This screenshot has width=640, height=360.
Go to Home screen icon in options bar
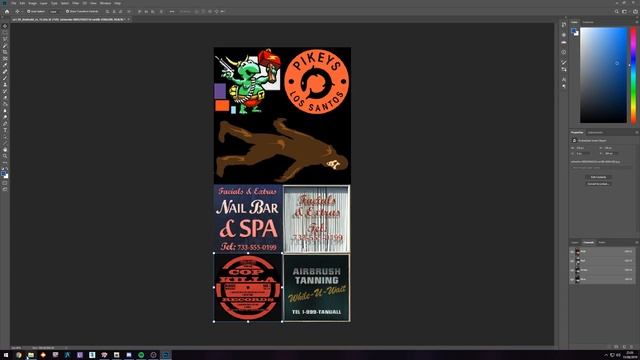pos(7,11)
